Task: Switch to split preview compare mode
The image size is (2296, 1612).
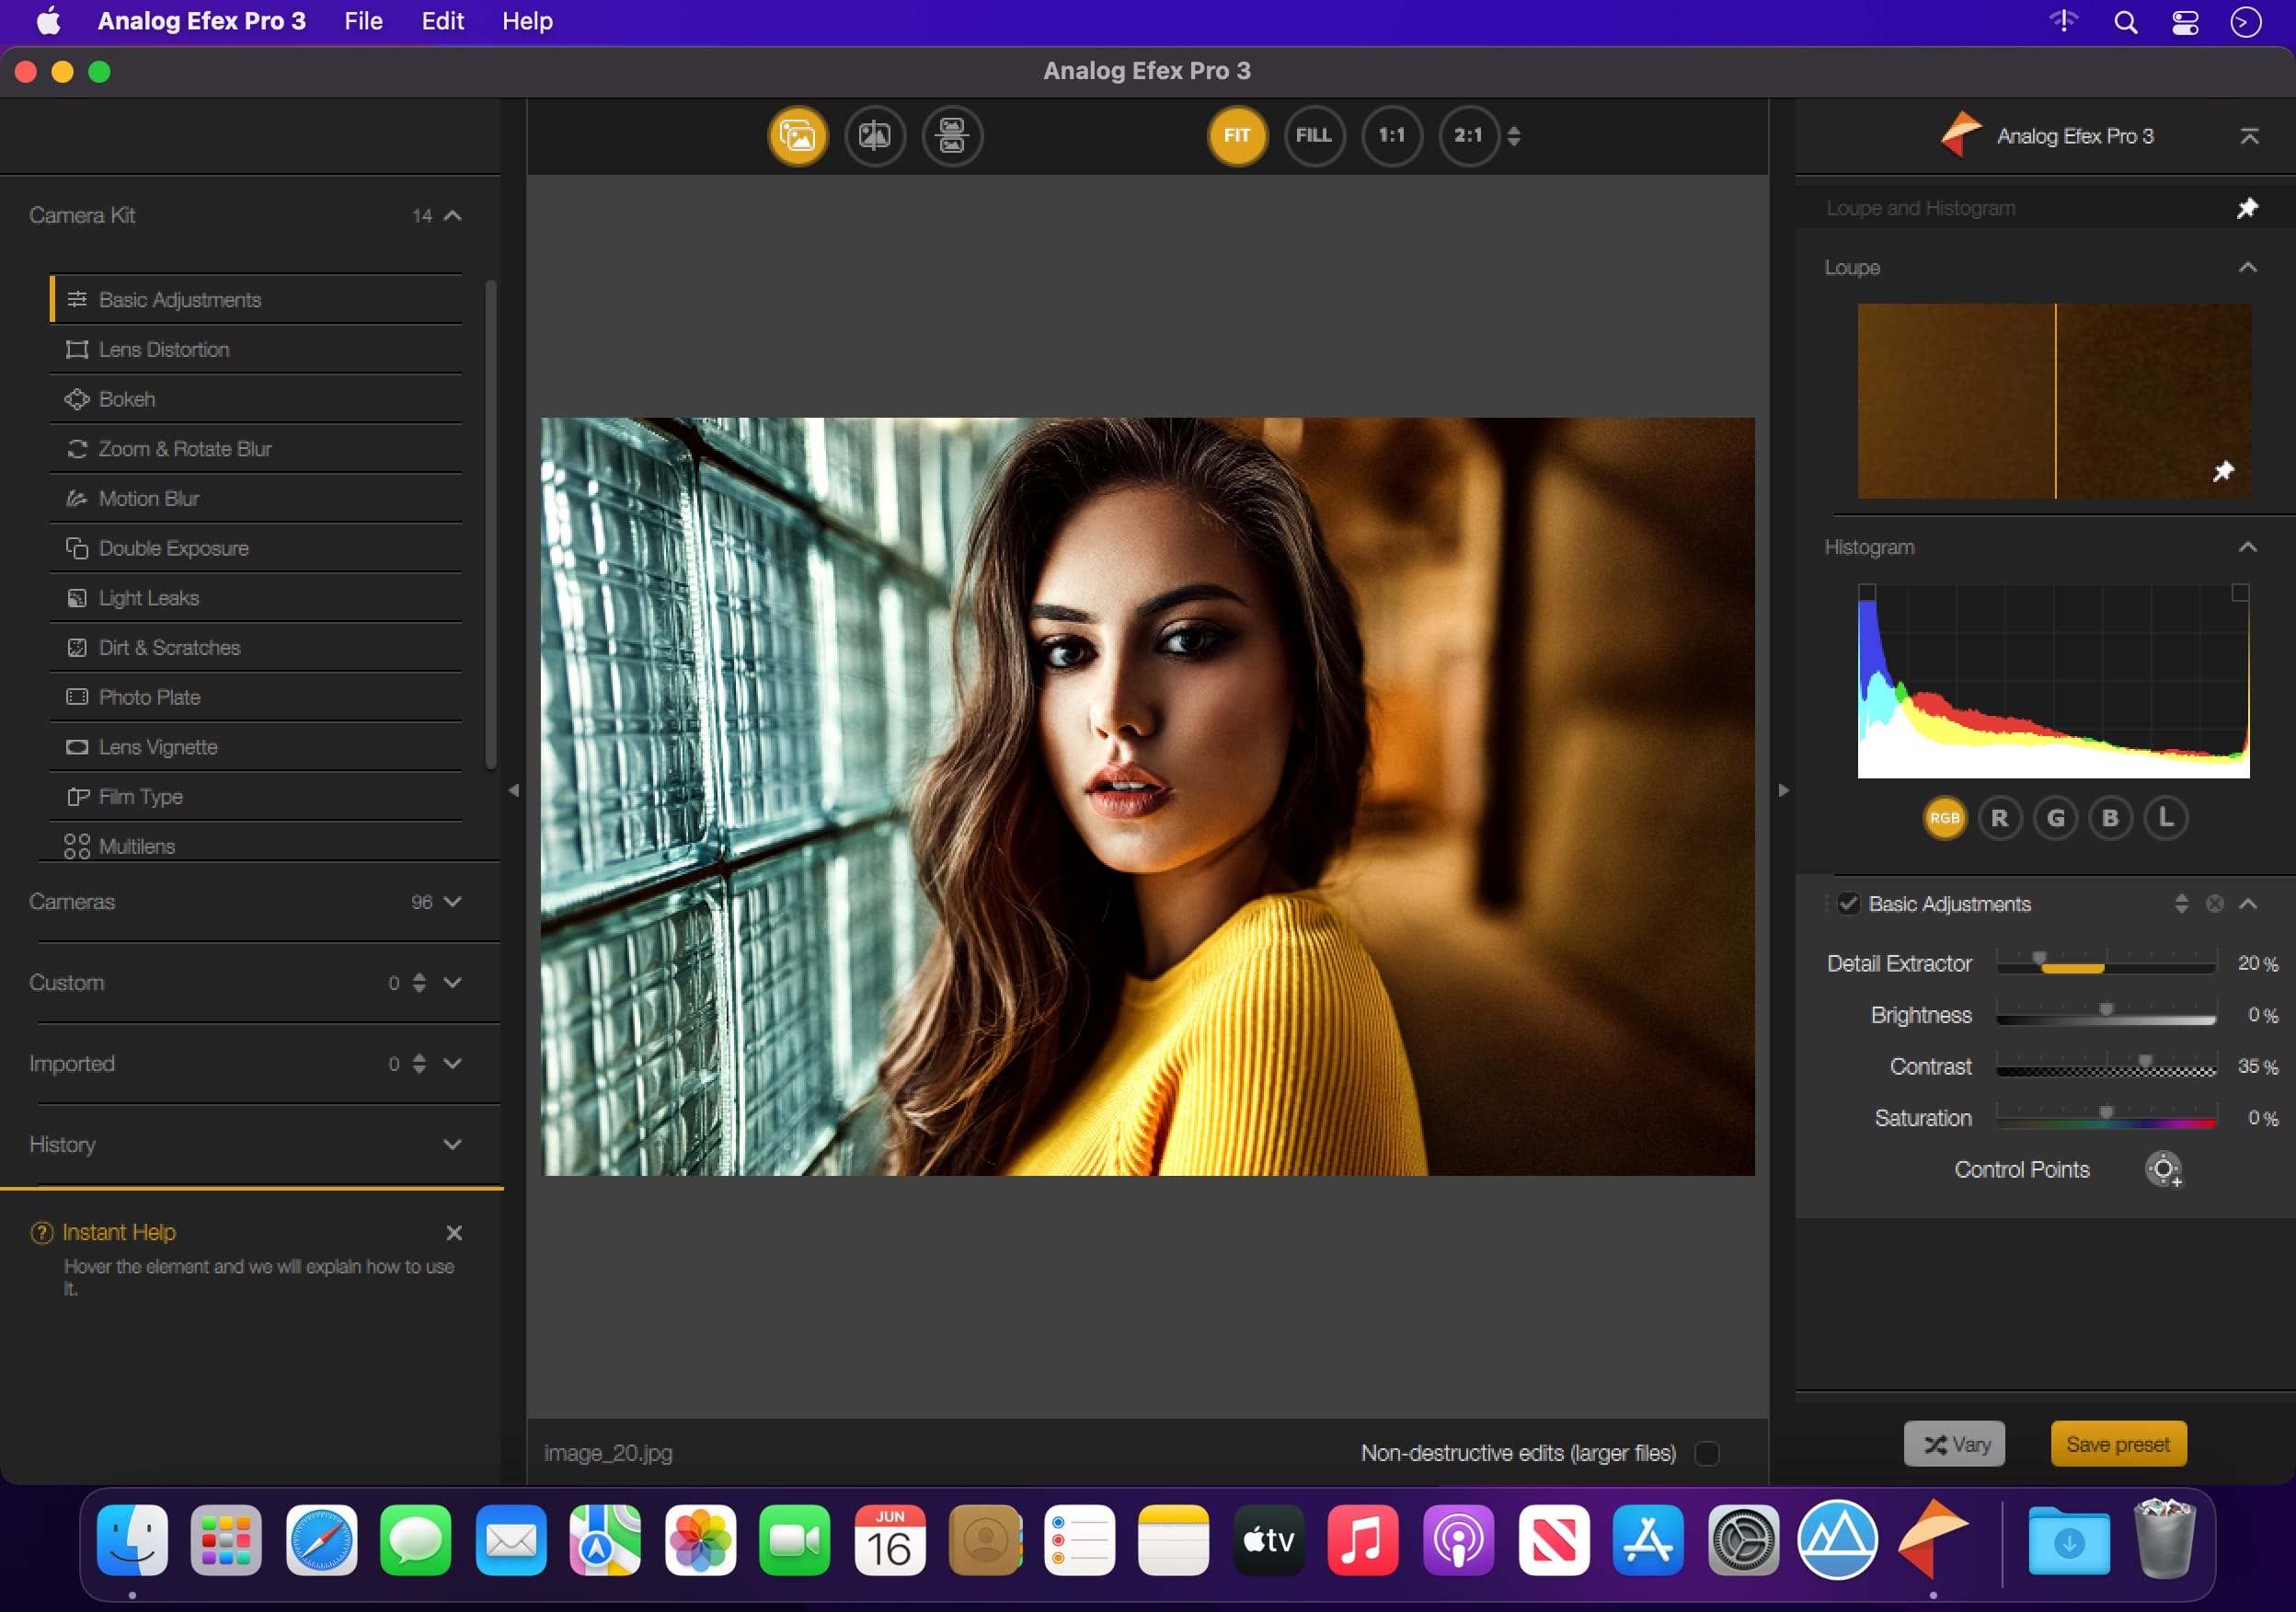Action: 874,135
